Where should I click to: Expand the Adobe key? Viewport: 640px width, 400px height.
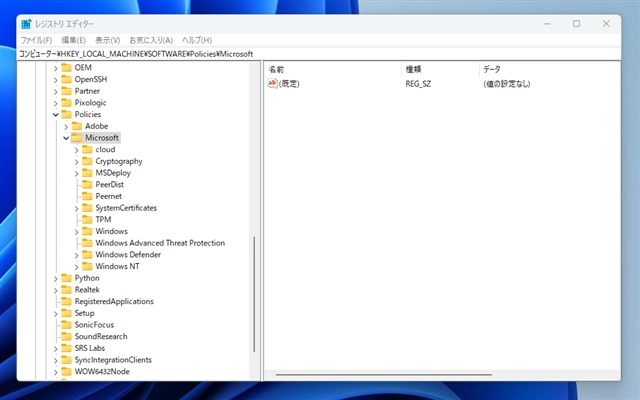coord(66,127)
